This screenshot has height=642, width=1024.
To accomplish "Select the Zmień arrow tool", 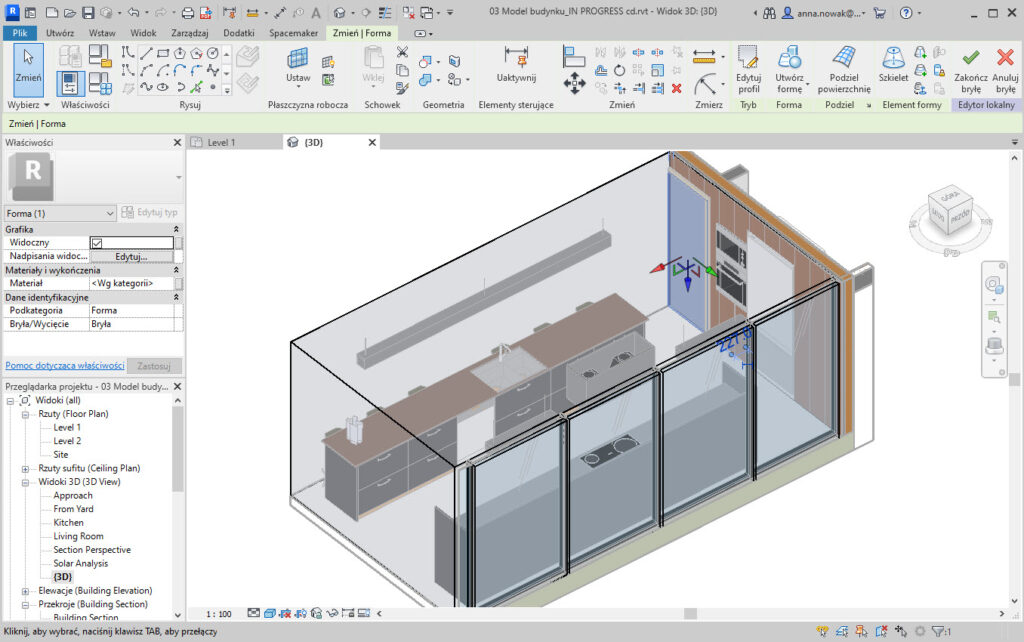I will point(28,62).
